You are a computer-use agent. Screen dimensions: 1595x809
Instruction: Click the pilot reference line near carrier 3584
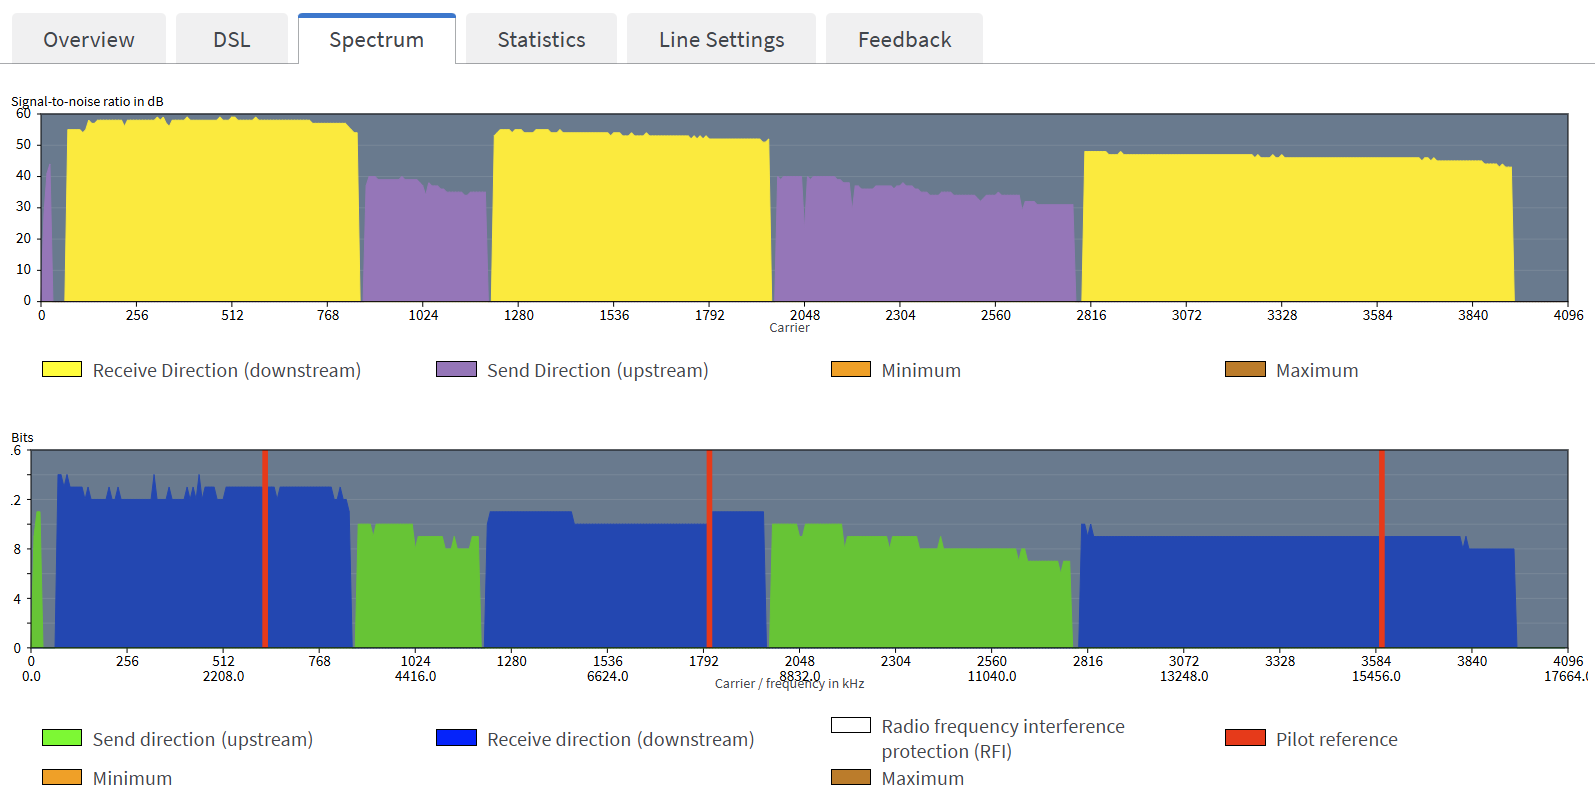point(1382,550)
